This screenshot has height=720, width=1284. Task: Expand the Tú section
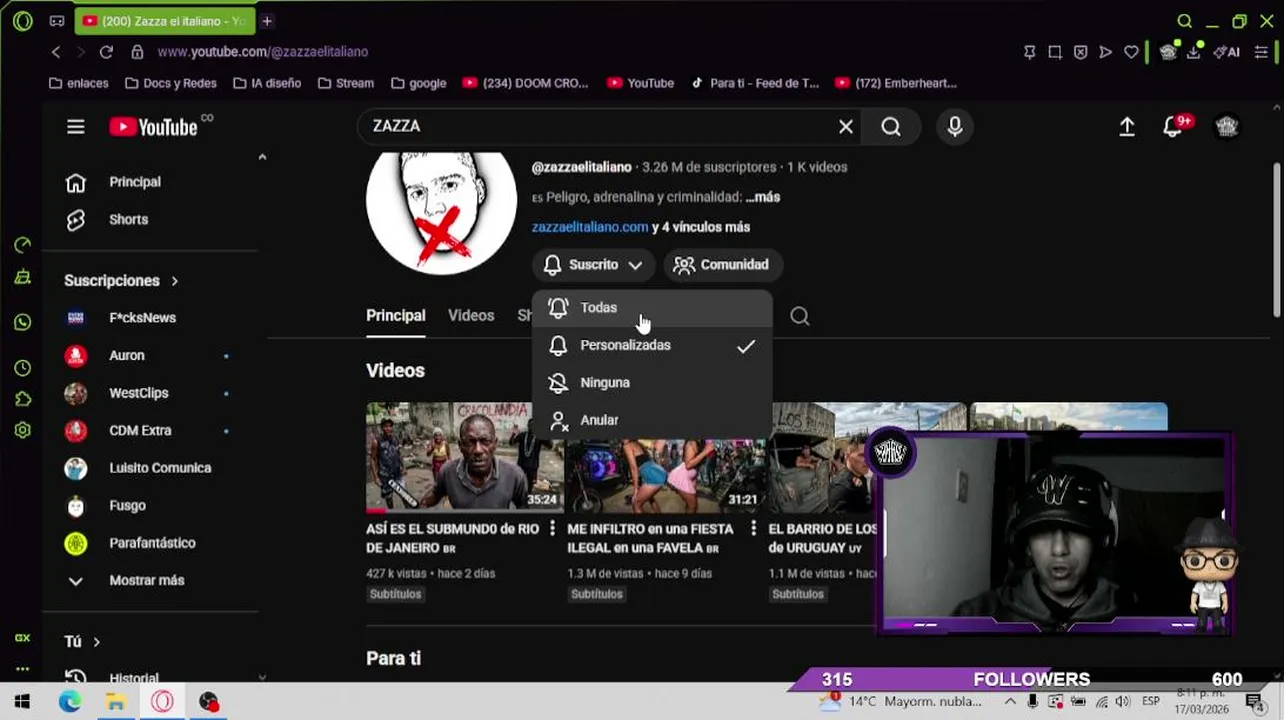point(82,642)
